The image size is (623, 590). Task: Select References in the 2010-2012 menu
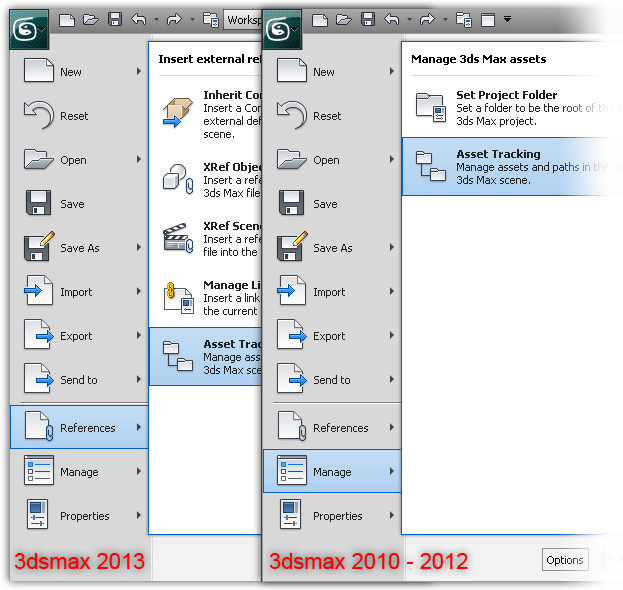click(x=332, y=428)
